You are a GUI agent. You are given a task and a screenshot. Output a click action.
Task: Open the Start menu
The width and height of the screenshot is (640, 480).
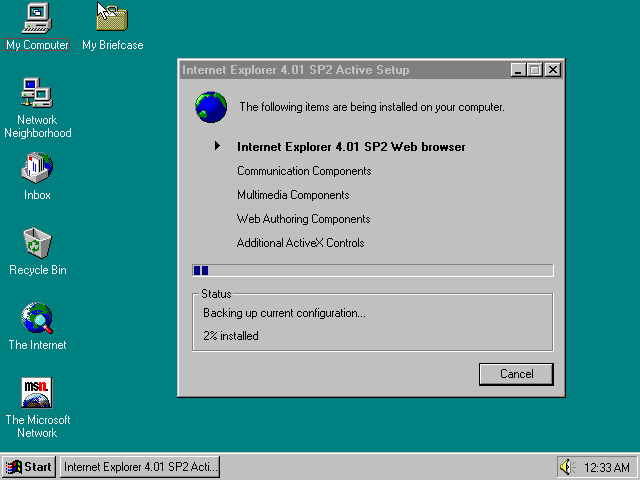coord(29,467)
